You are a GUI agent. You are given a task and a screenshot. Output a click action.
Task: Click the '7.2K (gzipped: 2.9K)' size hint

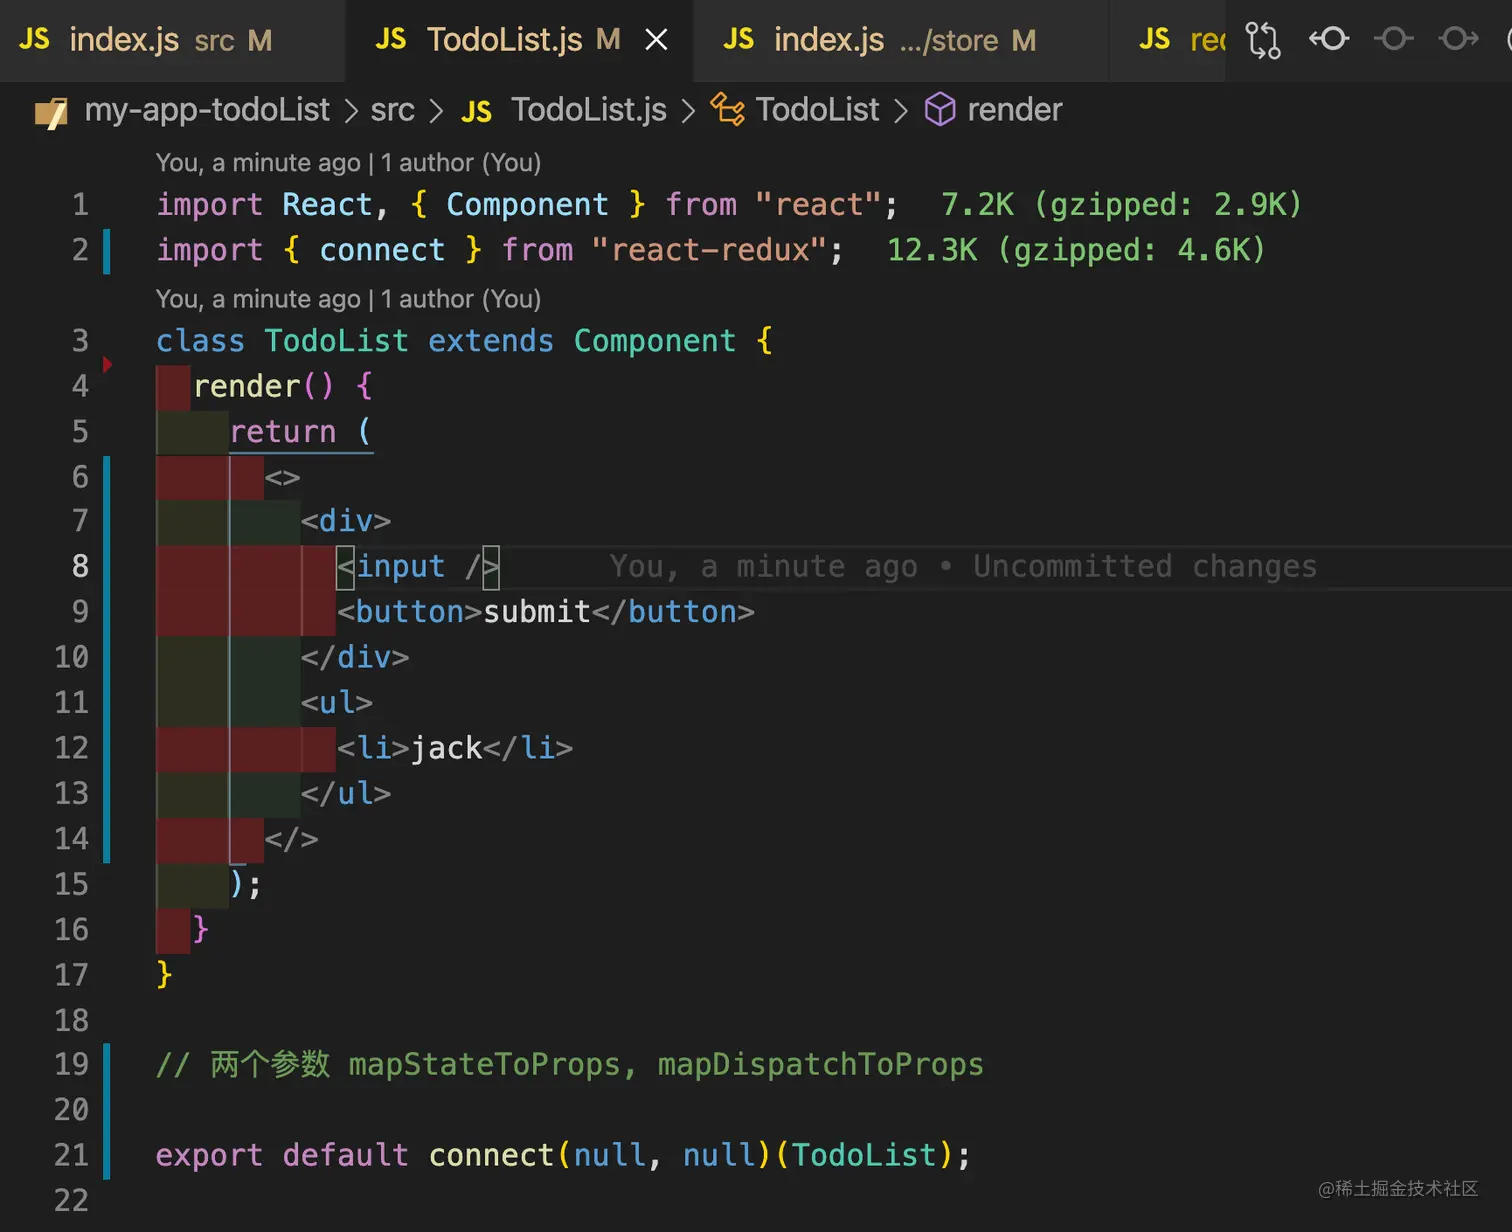pos(1121,204)
